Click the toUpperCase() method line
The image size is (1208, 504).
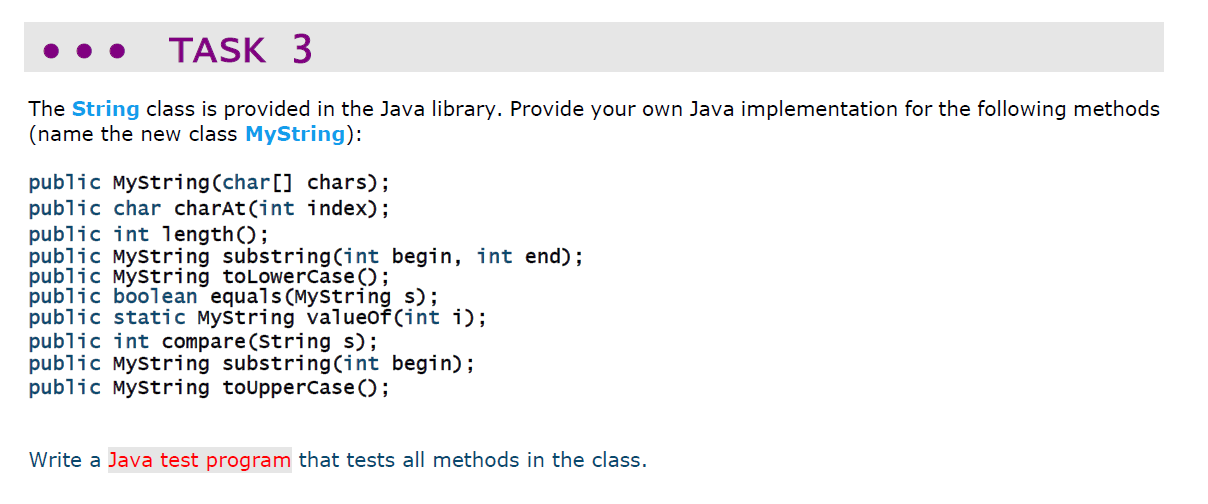[x=209, y=388]
